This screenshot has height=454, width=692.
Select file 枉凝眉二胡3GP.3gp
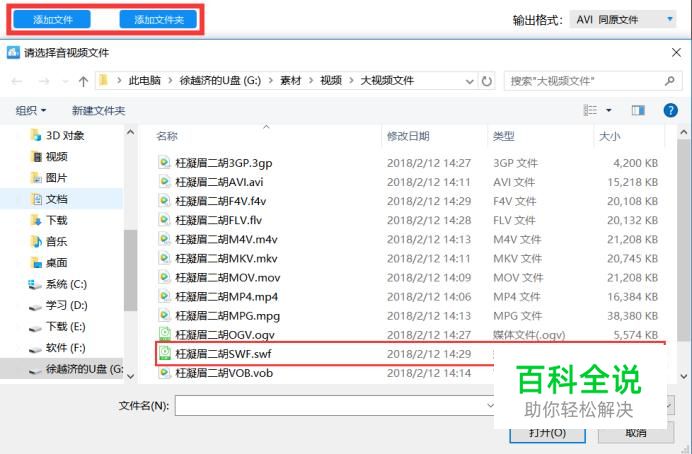tap(408, 163)
